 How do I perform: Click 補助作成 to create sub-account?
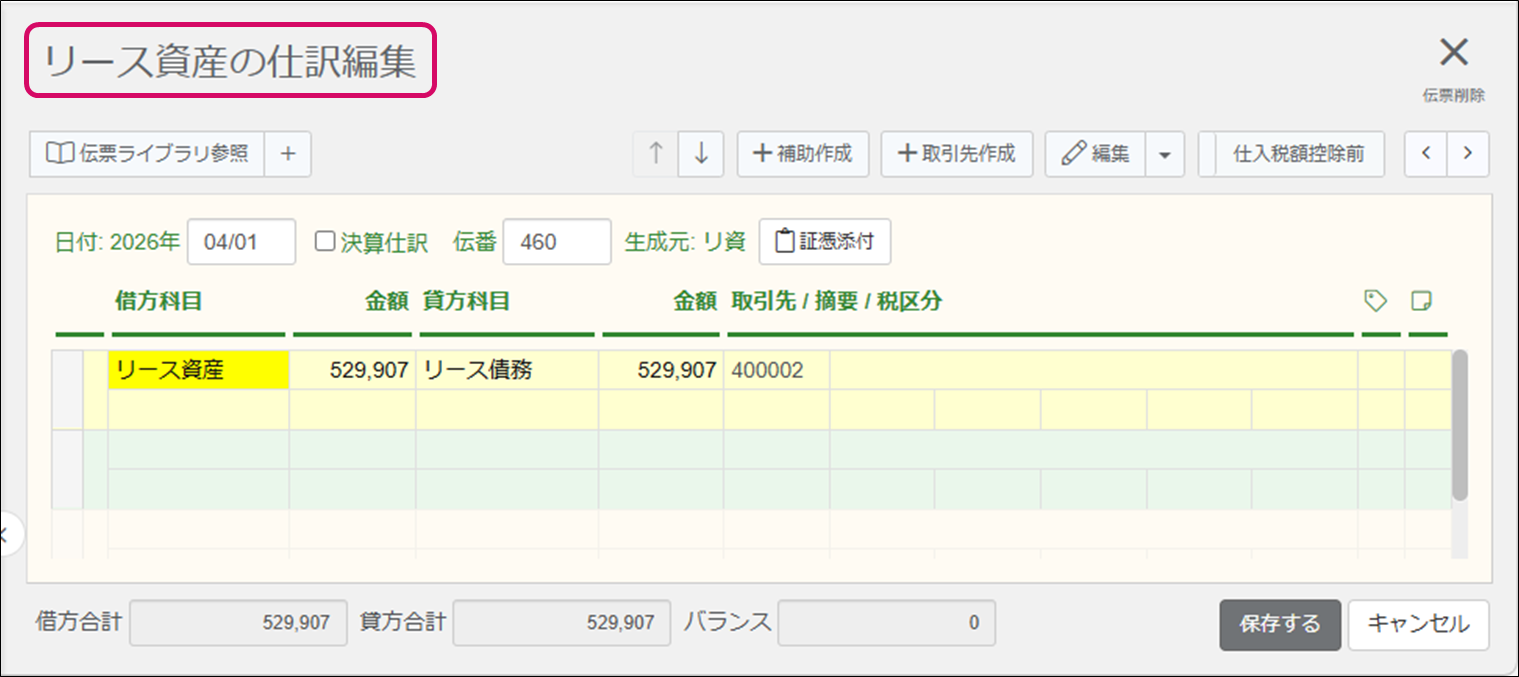click(803, 154)
